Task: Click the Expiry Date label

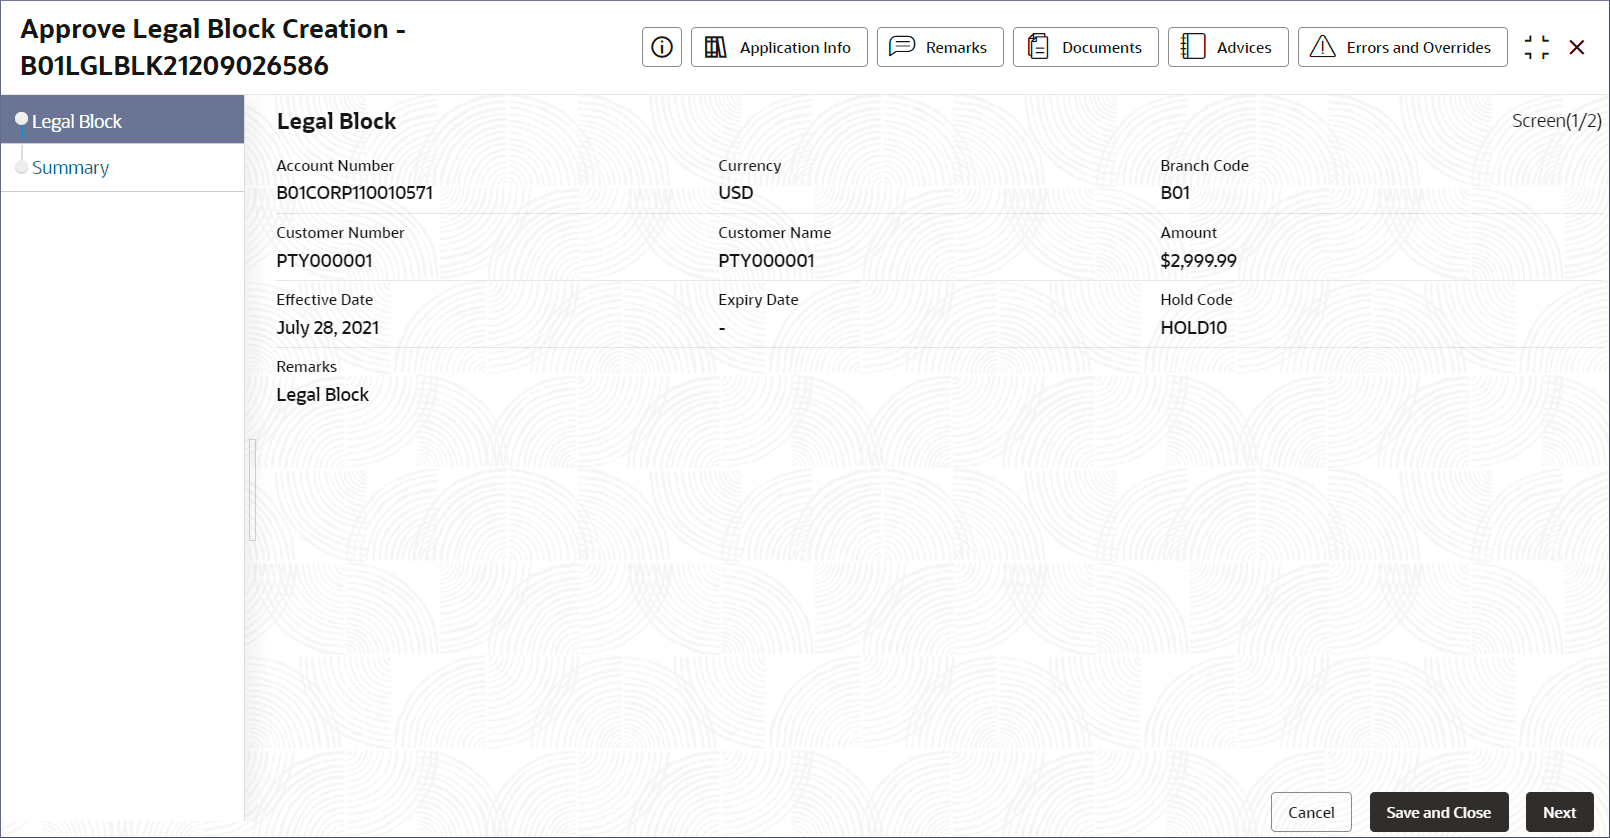Action: (758, 300)
